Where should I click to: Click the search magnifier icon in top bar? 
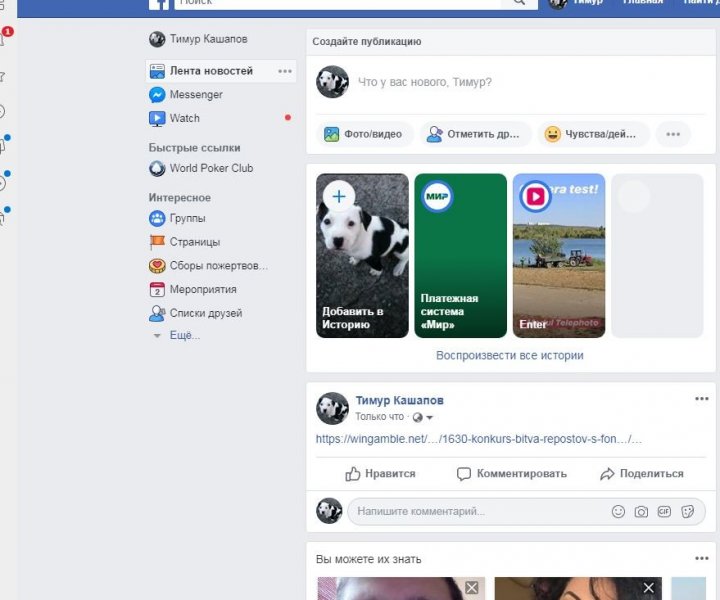(519, 3)
